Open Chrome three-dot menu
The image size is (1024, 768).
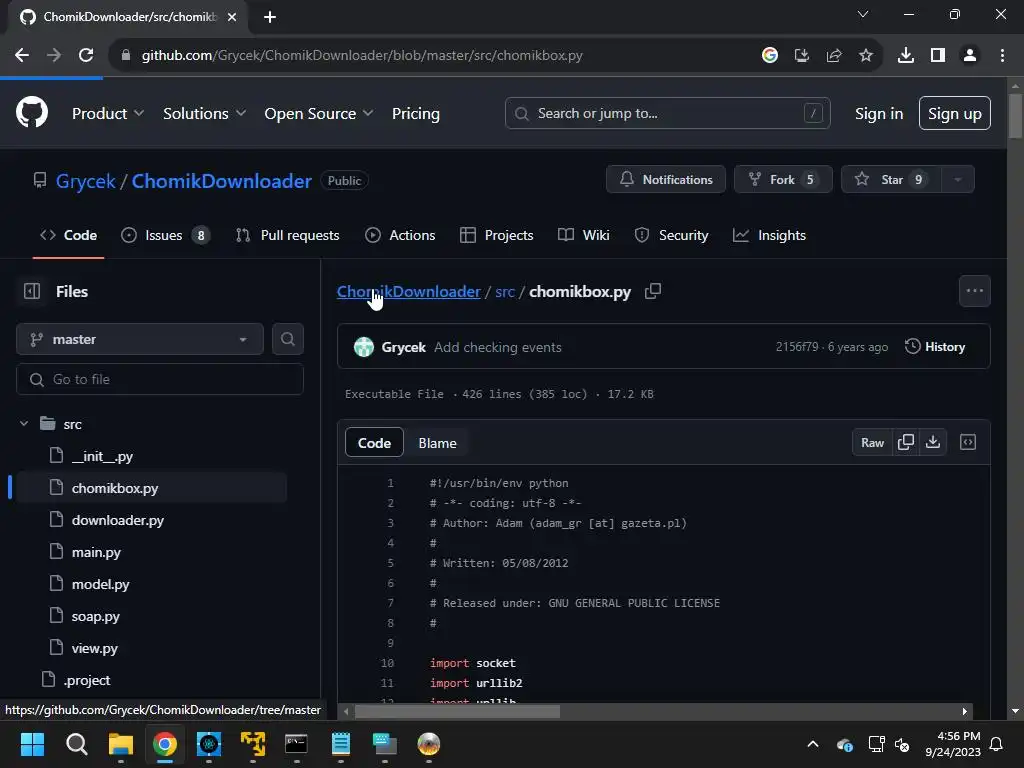pos(1002,56)
